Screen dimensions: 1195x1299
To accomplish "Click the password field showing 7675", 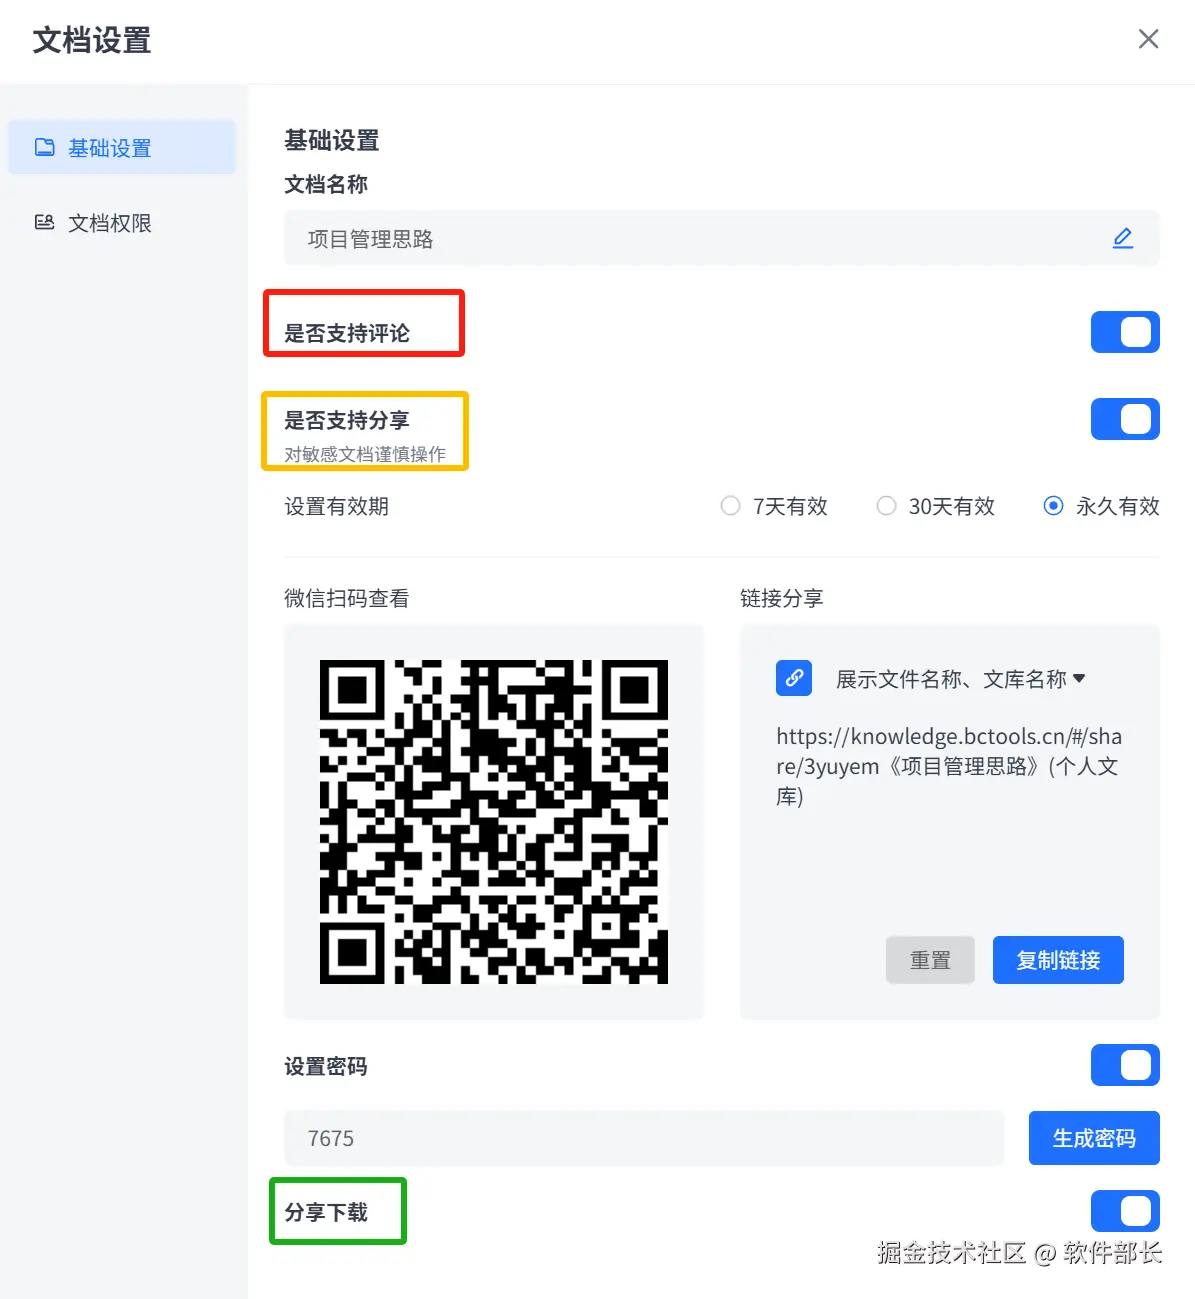I will pos(644,1138).
